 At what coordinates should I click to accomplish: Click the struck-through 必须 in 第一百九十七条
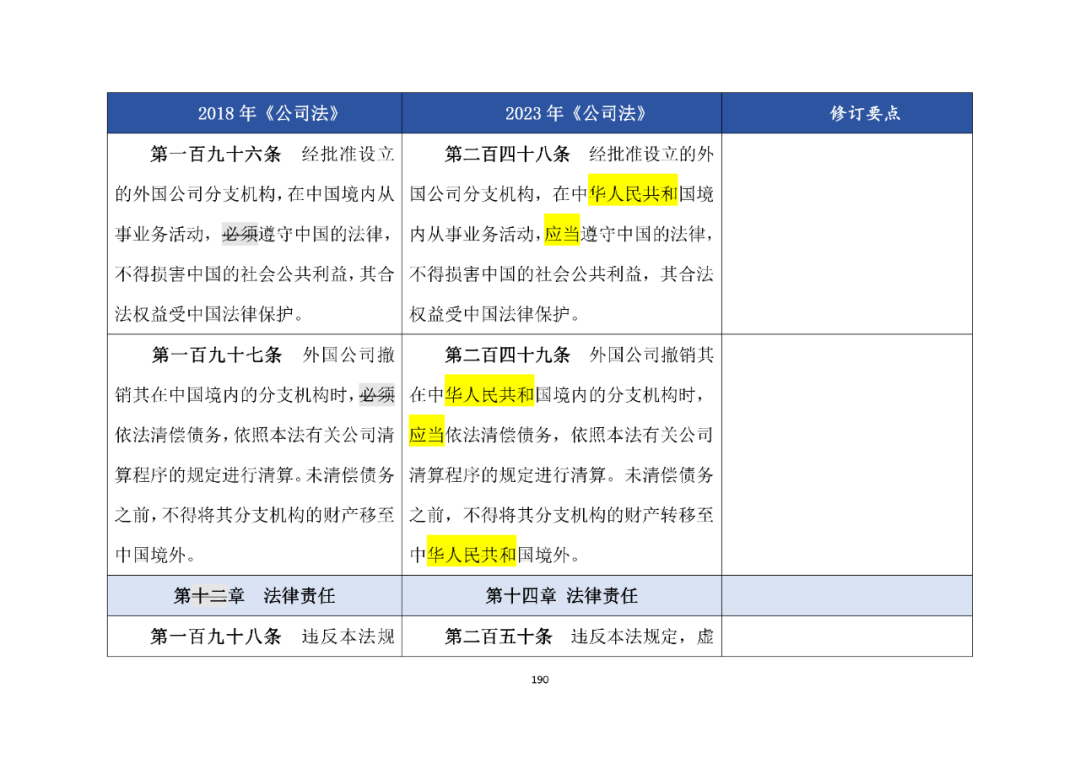pos(377,395)
